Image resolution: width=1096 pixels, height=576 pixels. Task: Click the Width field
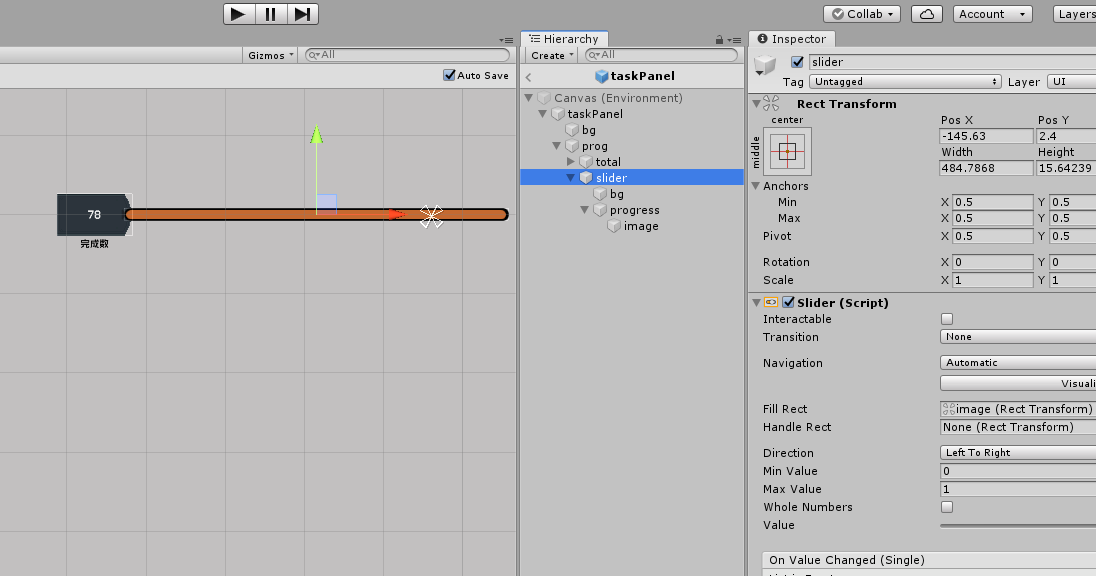[x=986, y=168]
